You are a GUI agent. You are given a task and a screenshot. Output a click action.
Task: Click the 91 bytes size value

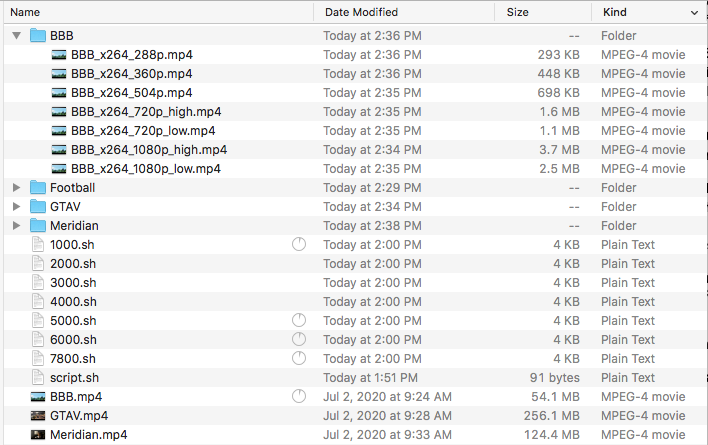coord(554,378)
